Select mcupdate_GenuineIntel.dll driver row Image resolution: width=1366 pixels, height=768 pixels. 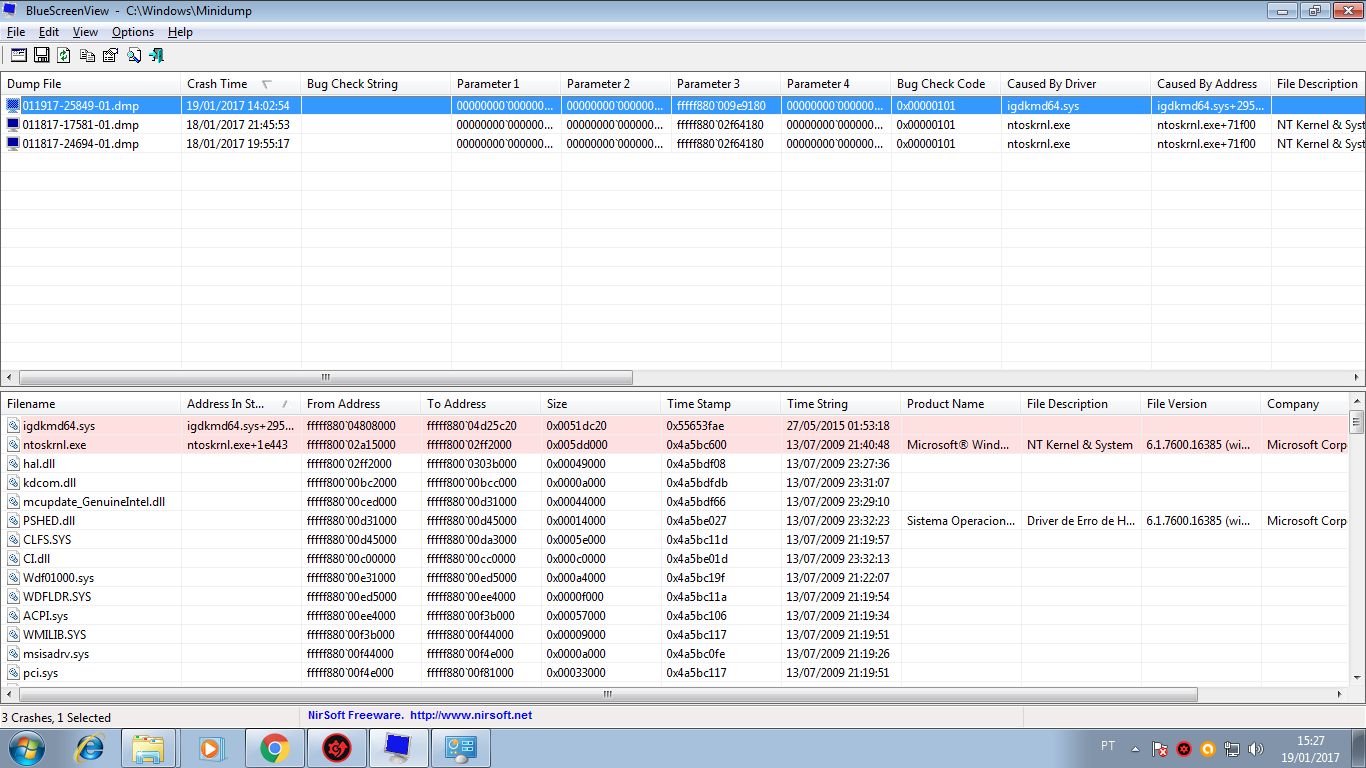pos(674,502)
